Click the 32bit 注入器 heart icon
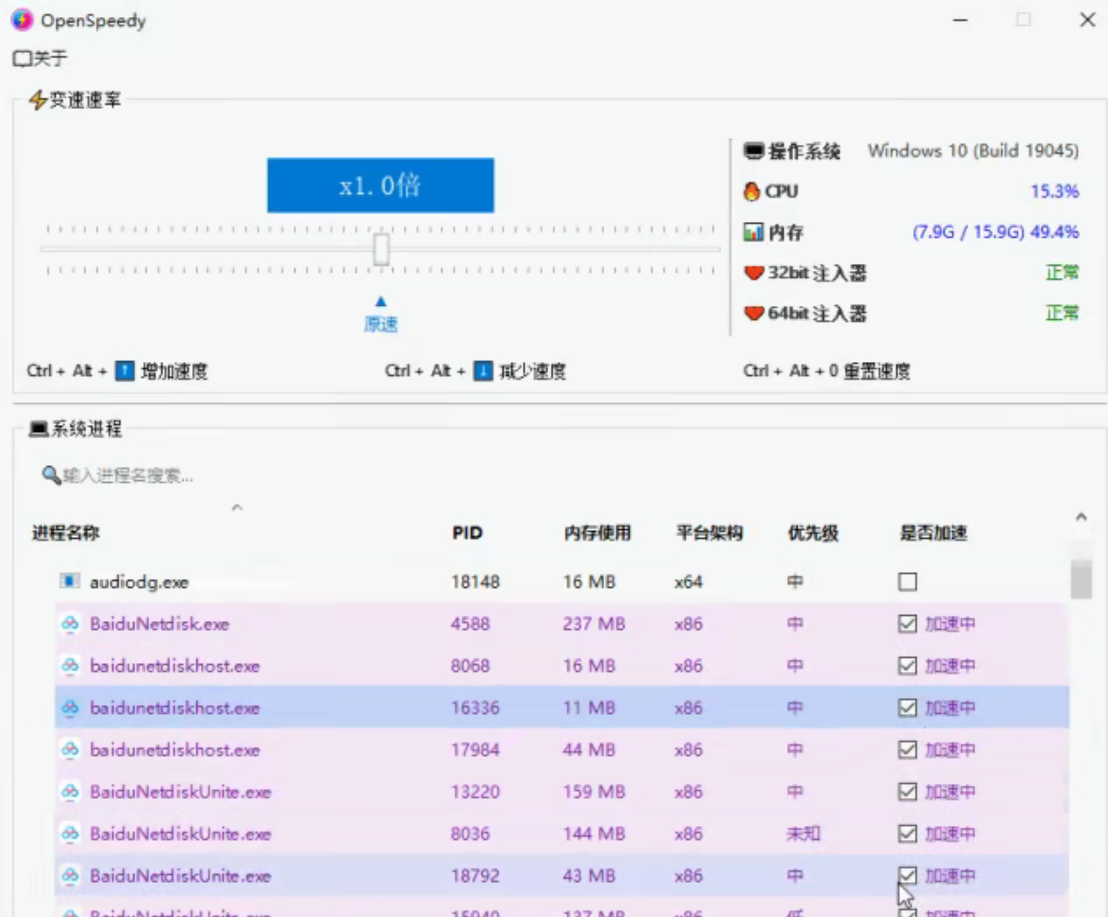1108x917 pixels. pyautogui.click(x=754, y=272)
